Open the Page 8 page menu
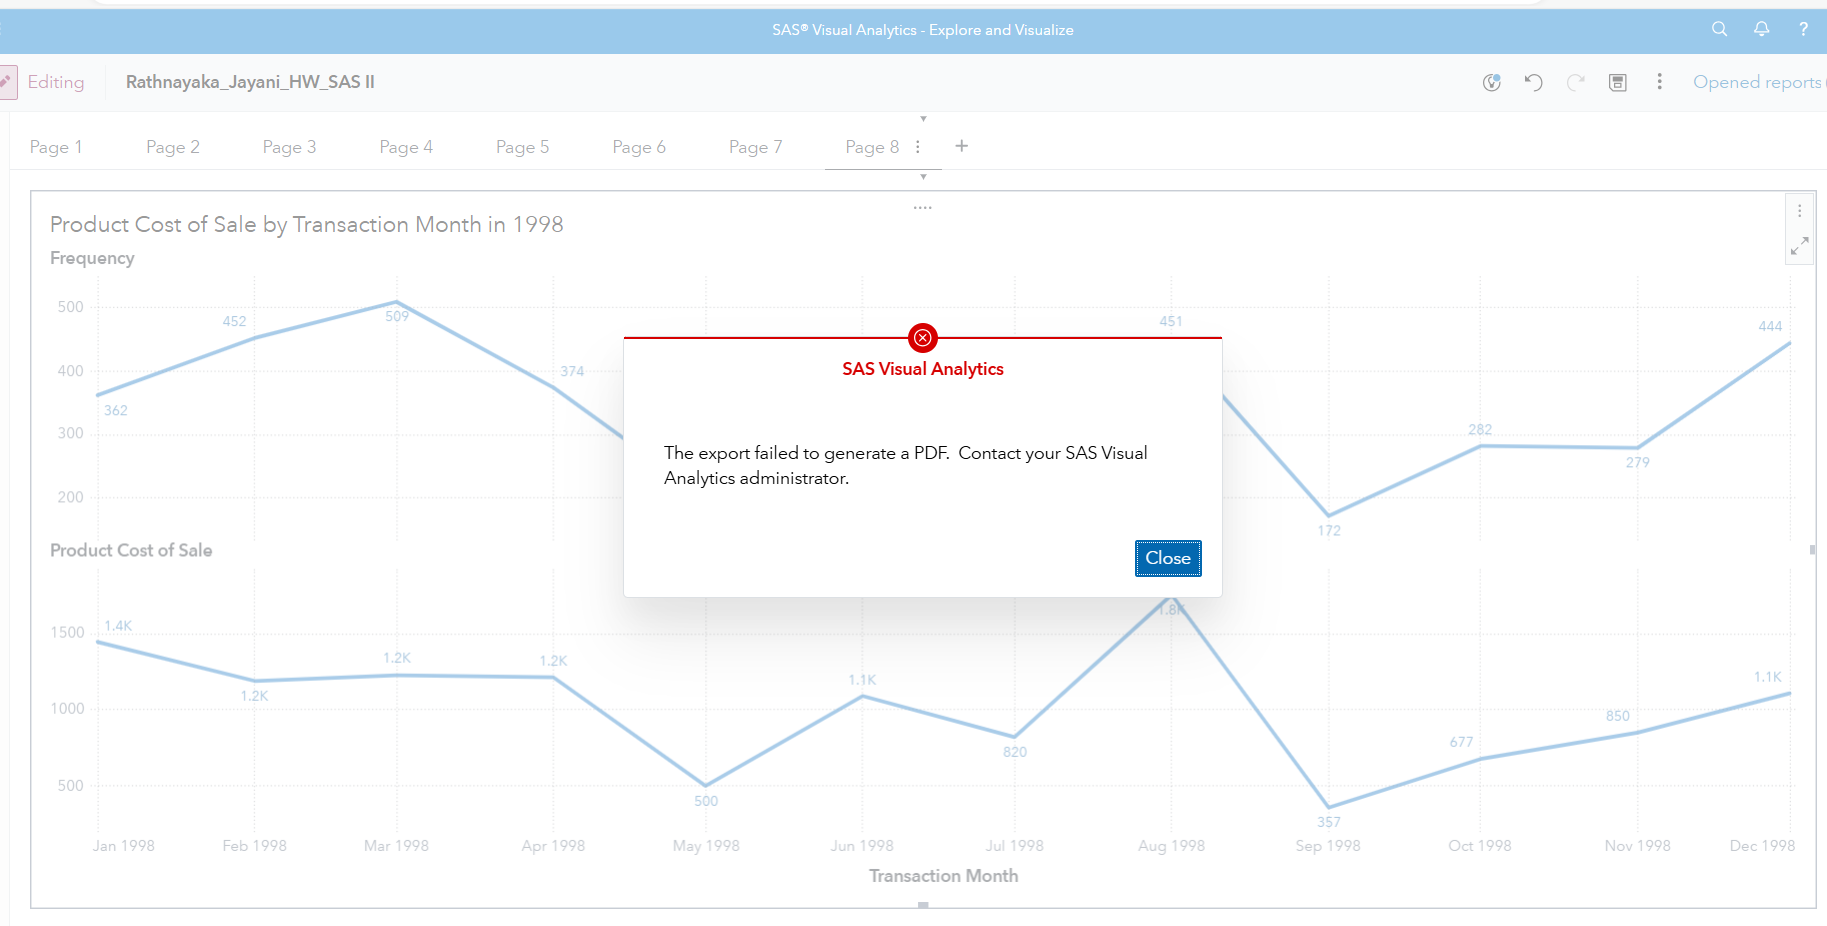Image resolution: width=1827 pixels, height=926 pixels. [x=918, y=146]
